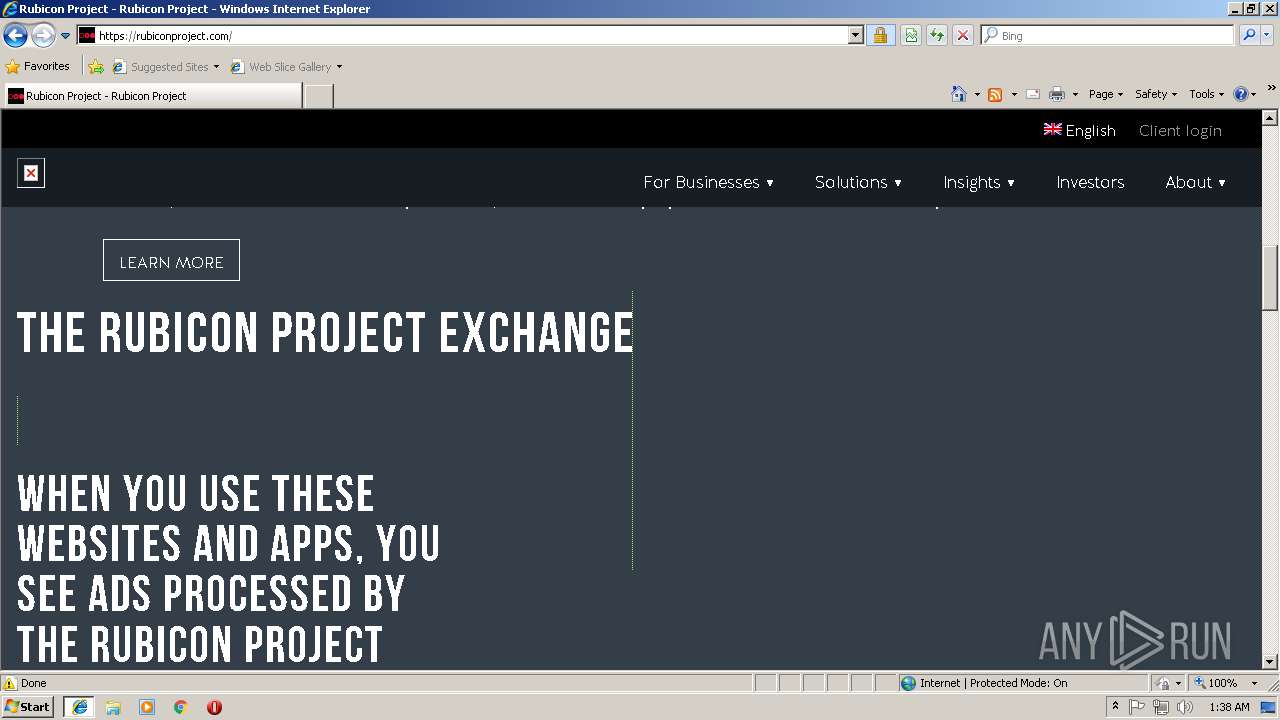Go forward with the browser Forward arrow

point(43,36)
